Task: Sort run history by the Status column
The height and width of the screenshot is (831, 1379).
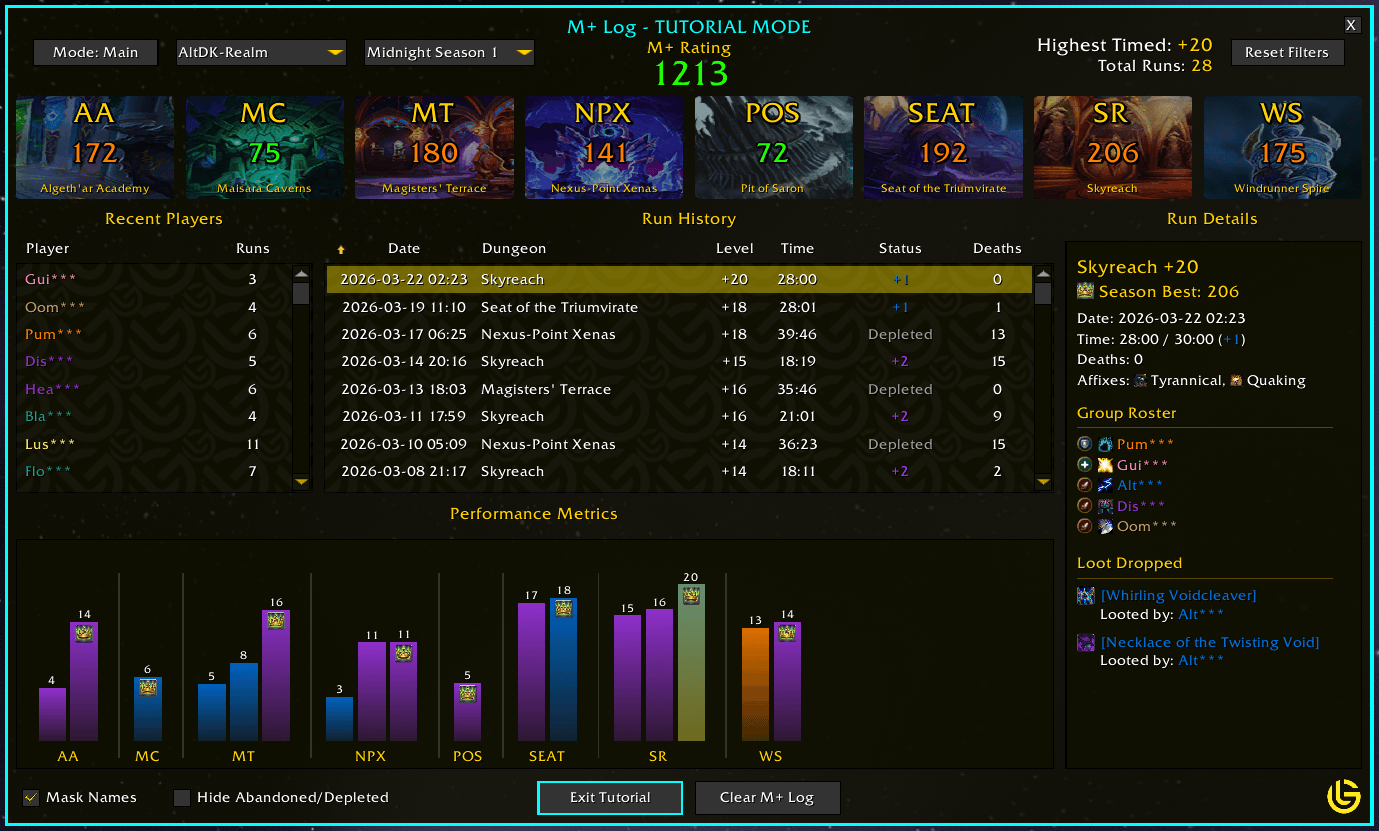Action: 900,249
